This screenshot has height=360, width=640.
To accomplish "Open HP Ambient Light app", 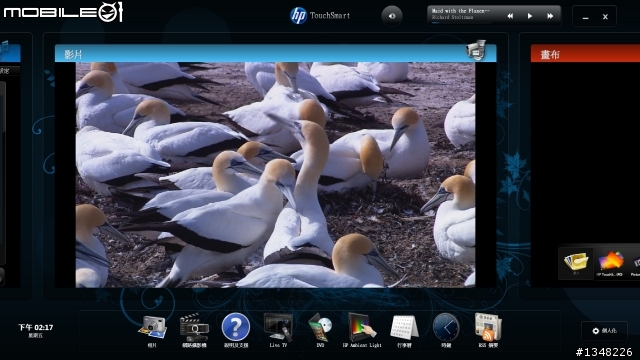I will click(362, 327).
